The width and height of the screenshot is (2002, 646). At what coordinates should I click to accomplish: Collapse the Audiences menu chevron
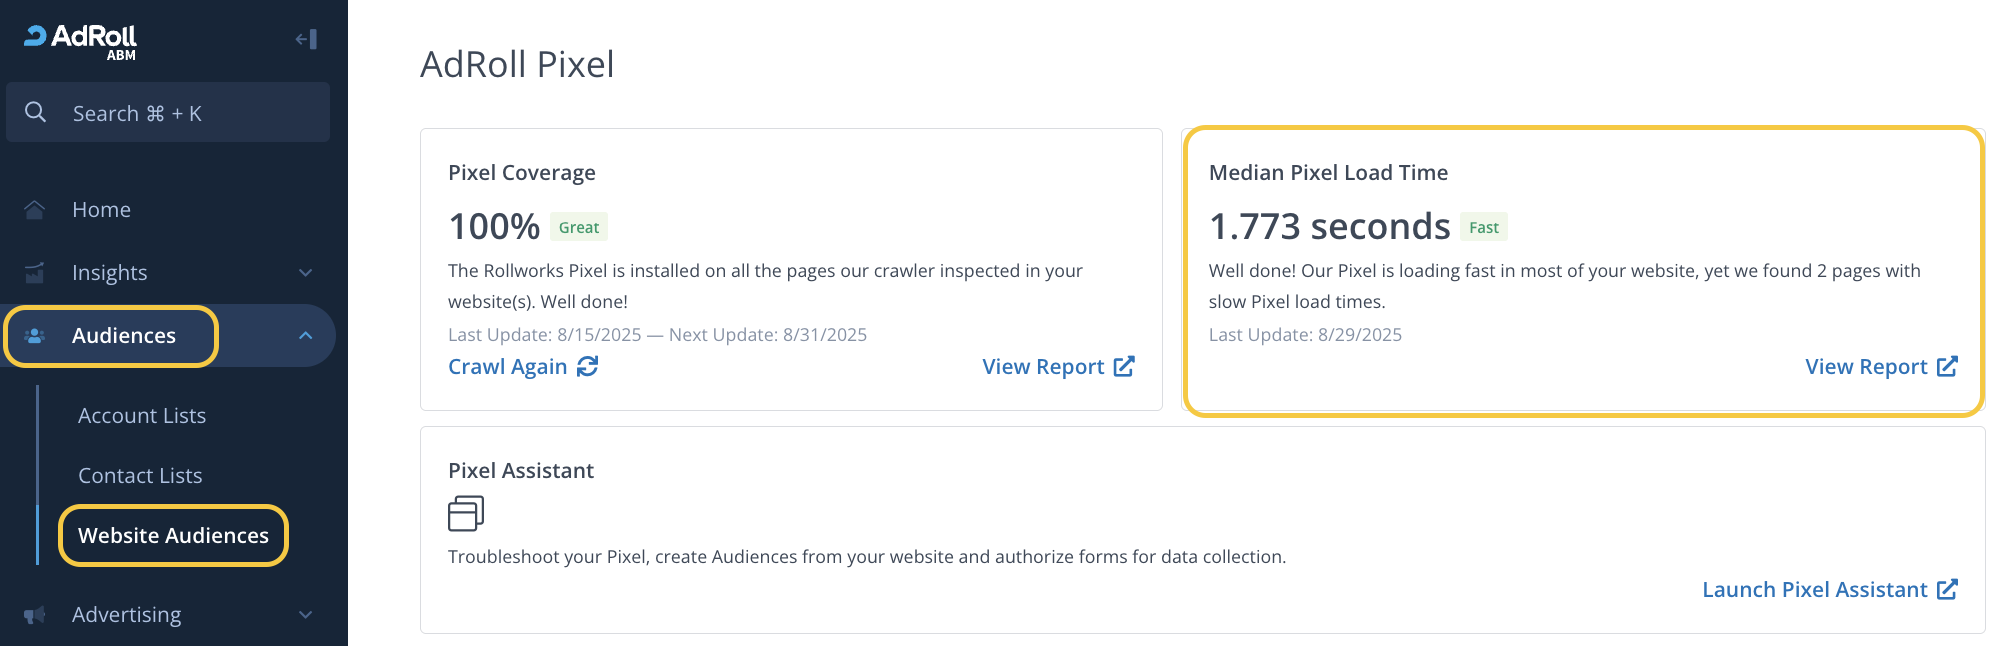coord(306,336)
